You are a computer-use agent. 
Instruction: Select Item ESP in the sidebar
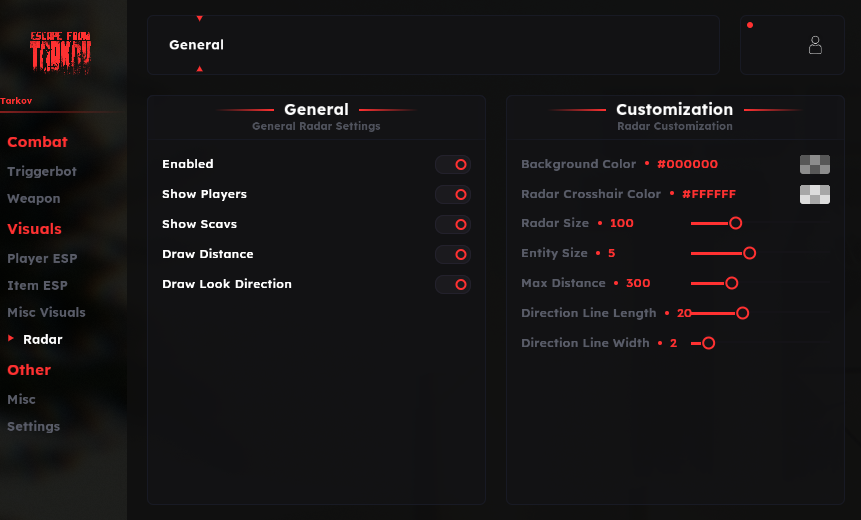tap(37, 286)
